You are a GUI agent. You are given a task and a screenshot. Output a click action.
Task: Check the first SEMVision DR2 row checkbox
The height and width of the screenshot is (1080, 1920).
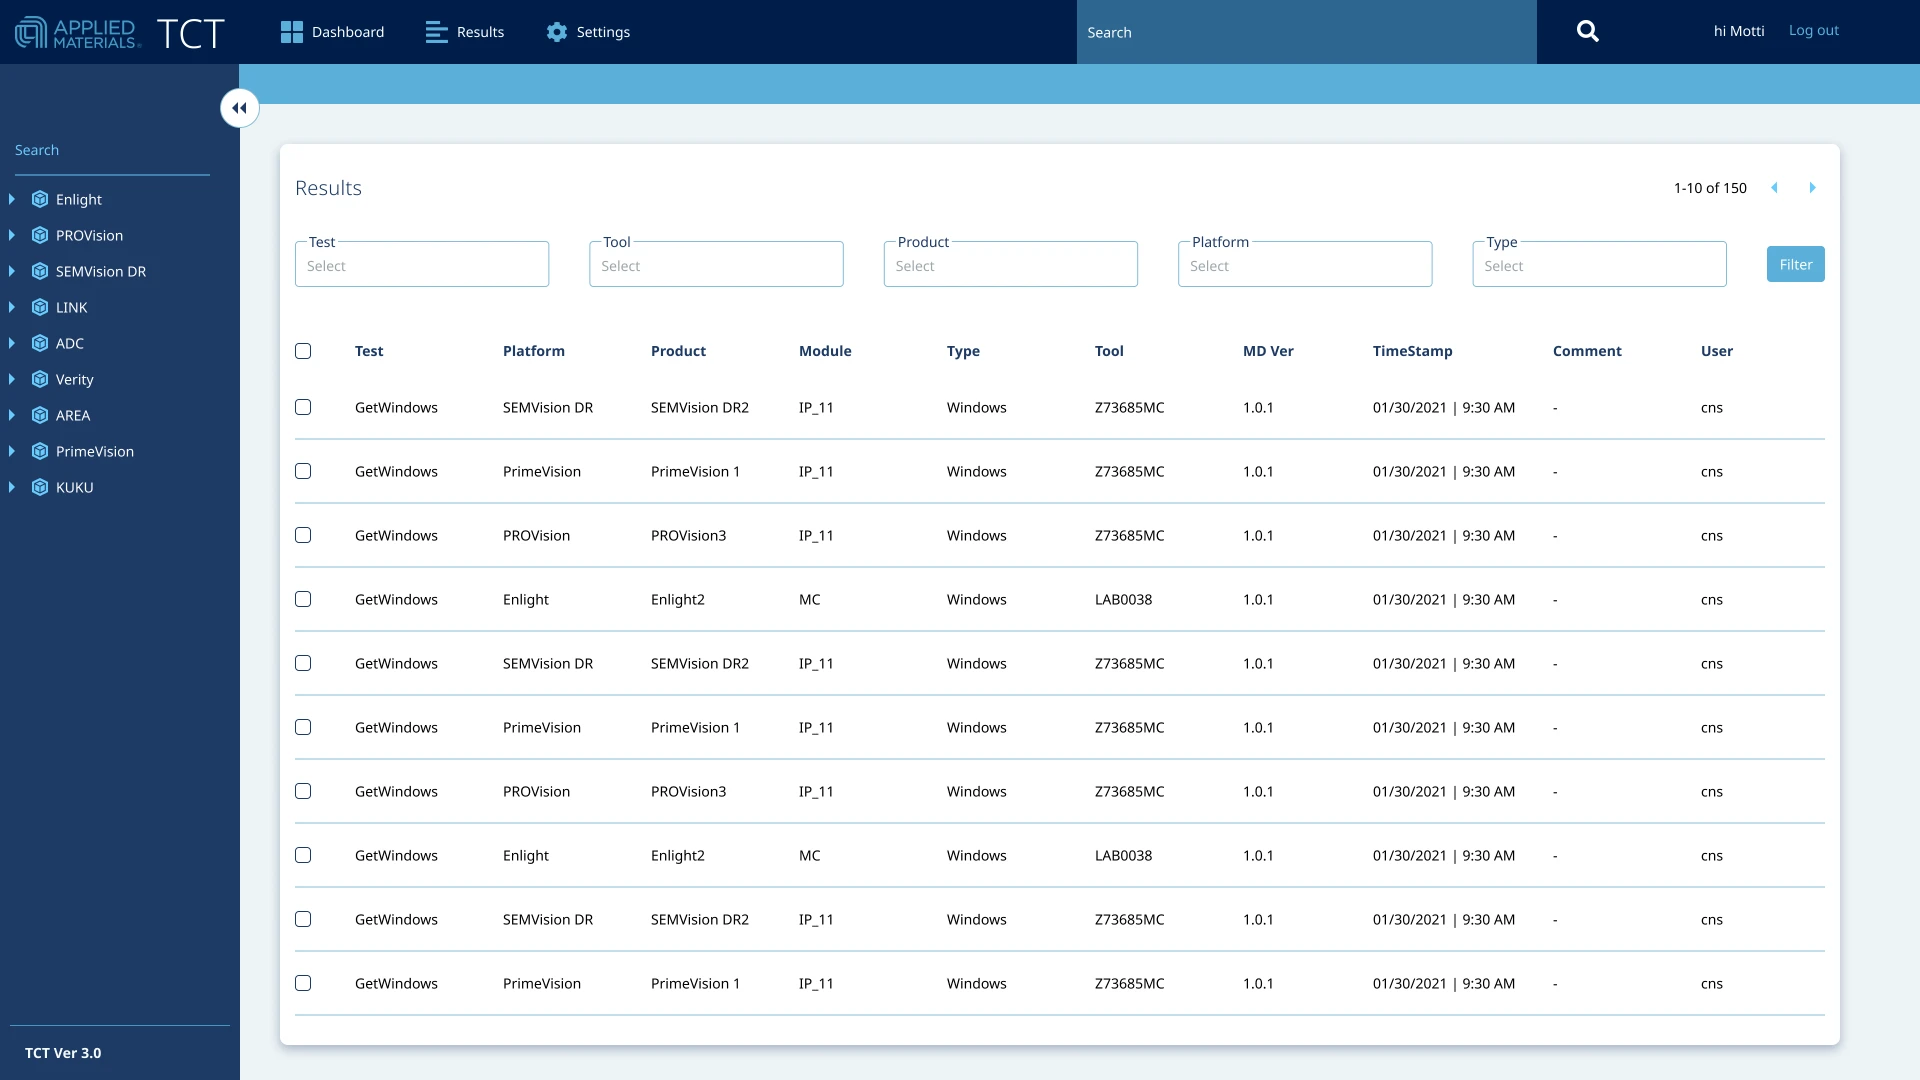pos(303,407)
